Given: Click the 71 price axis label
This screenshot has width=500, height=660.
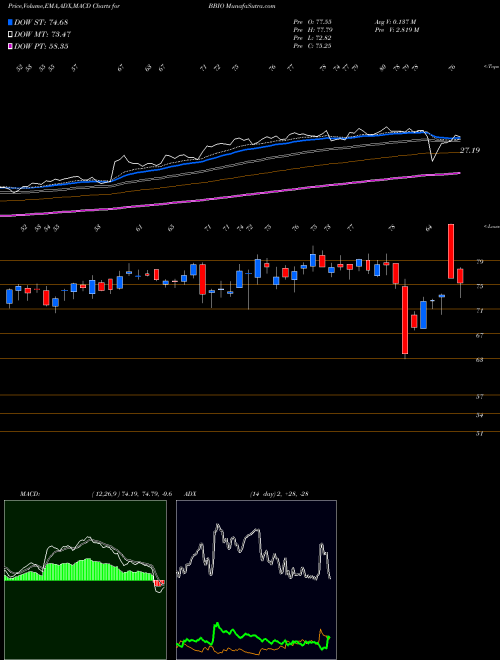Looking at the screenshot, I should coord(479,311).
